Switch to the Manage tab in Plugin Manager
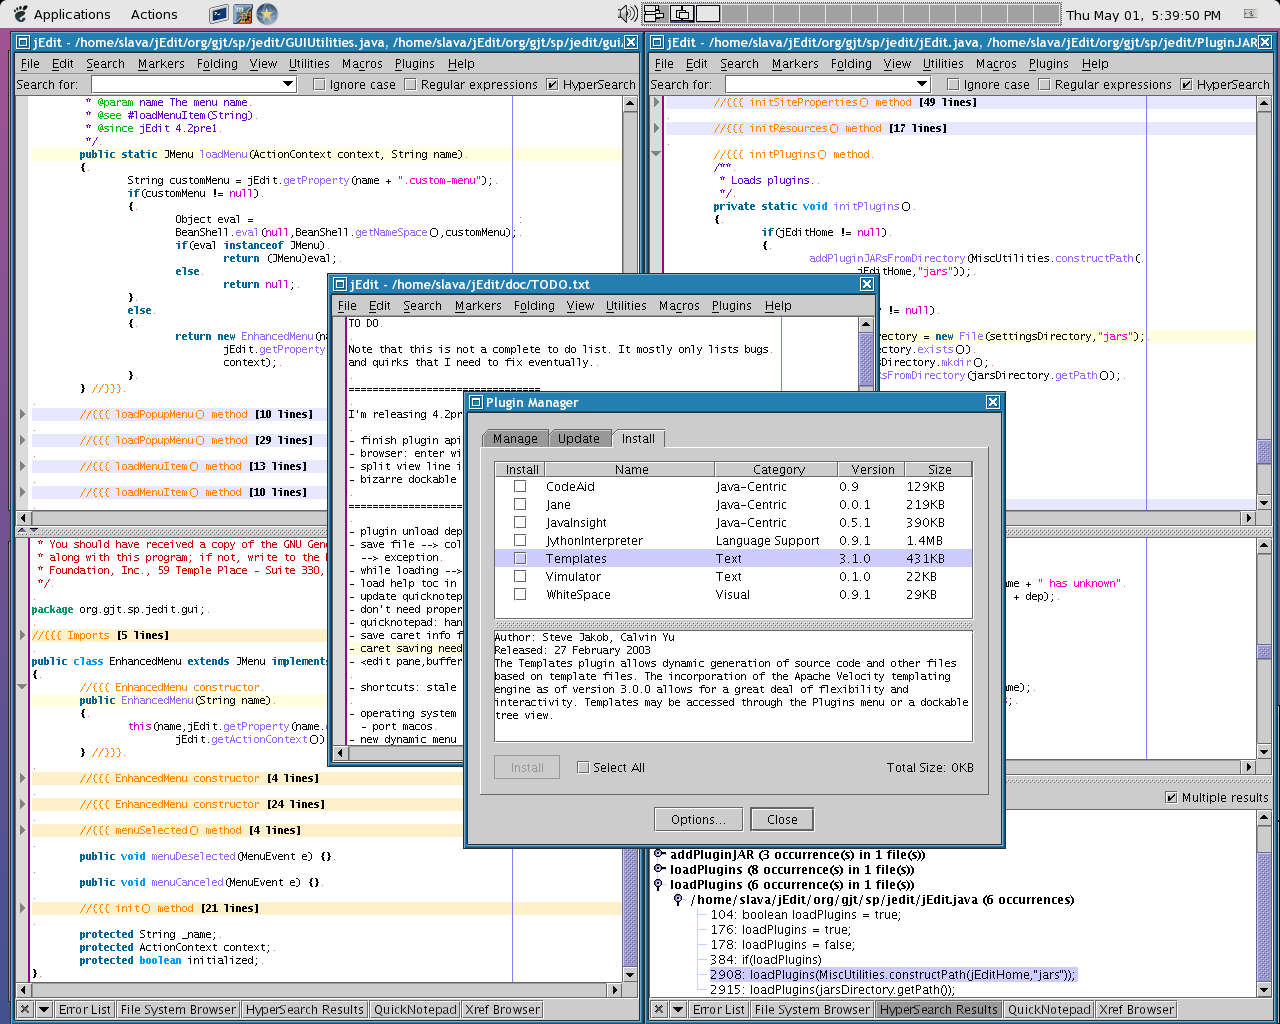1280x1024 pixels. [515, 438]
